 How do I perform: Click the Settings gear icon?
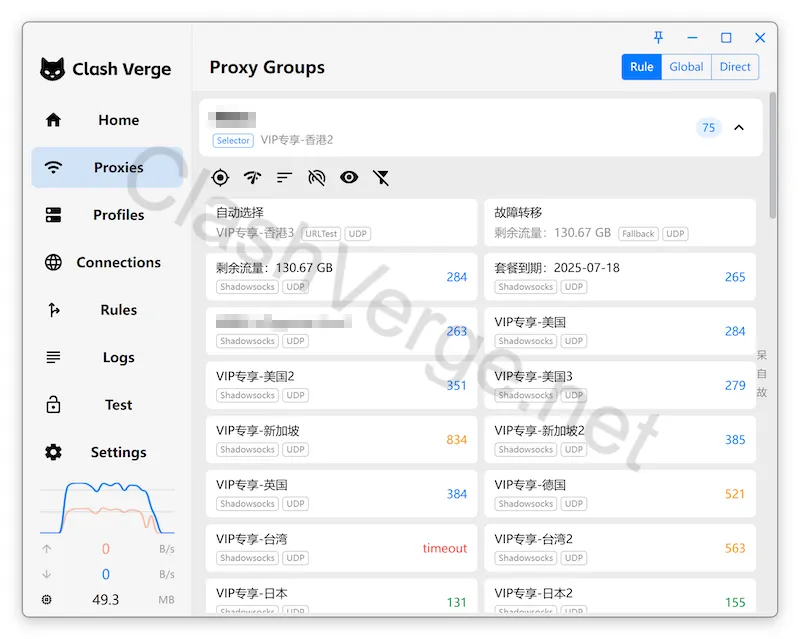53,452
